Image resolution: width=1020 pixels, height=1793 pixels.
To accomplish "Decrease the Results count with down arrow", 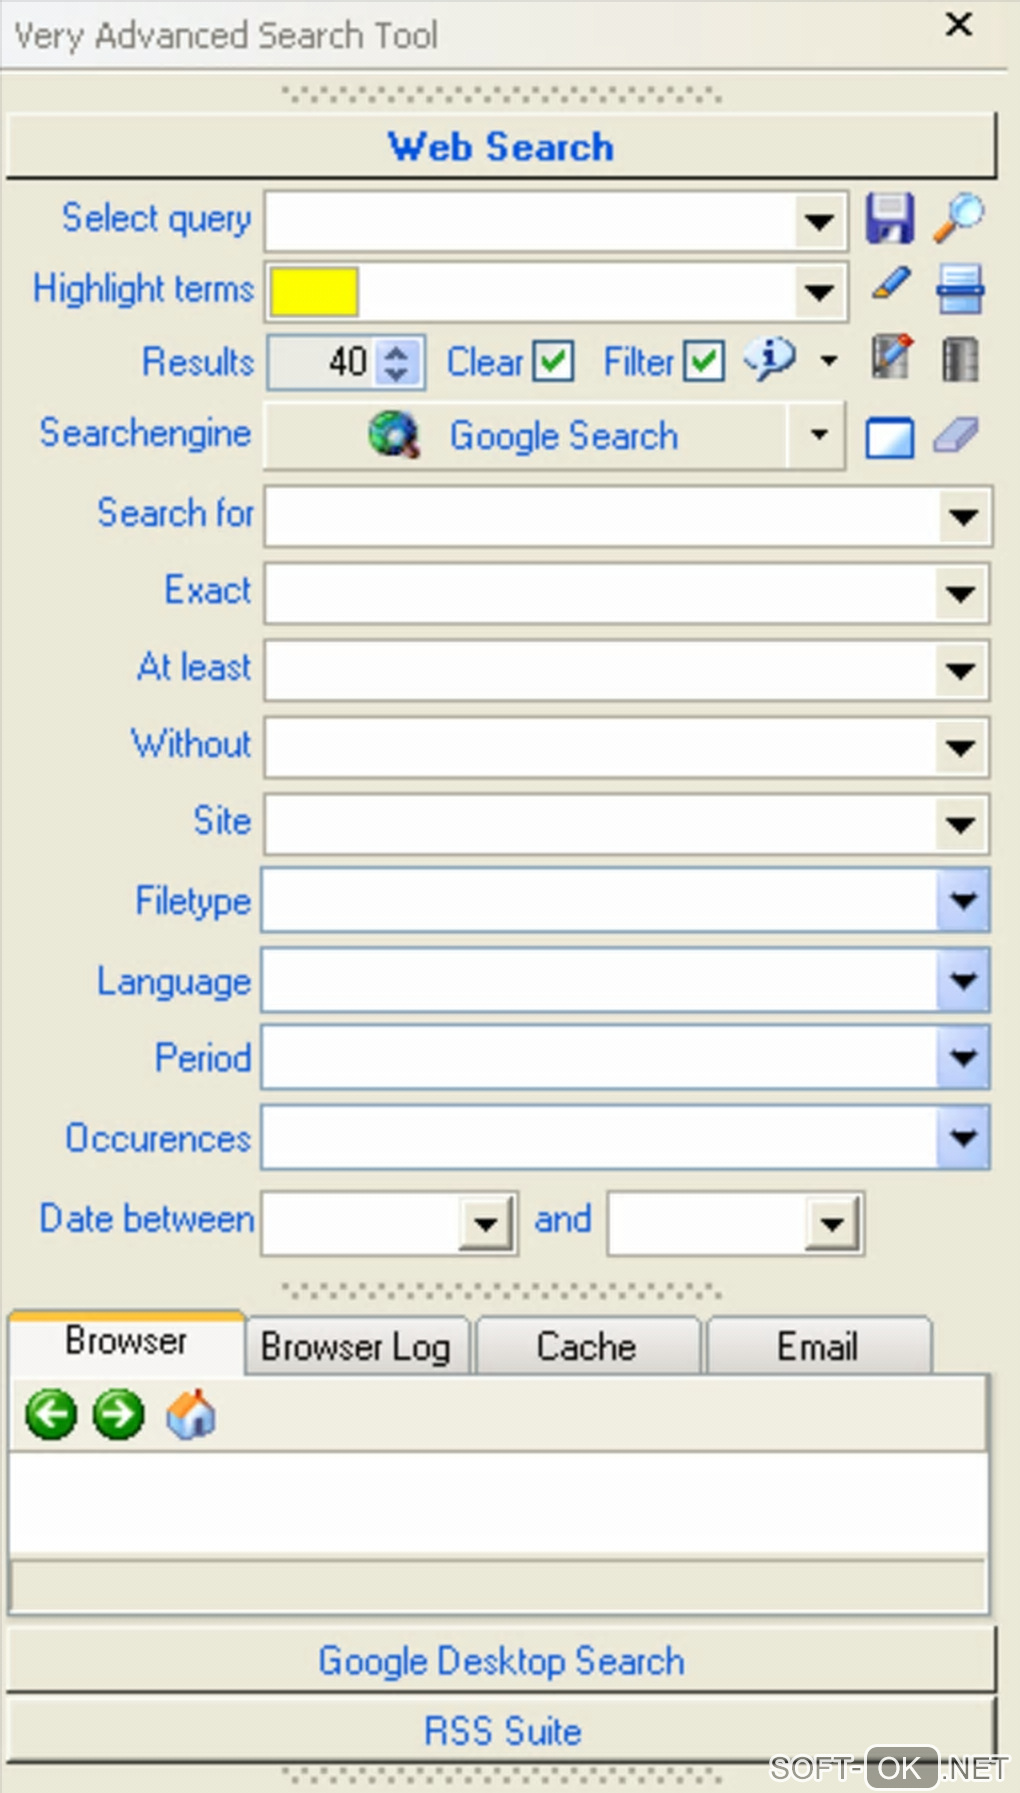I will [x=397, y=373].
